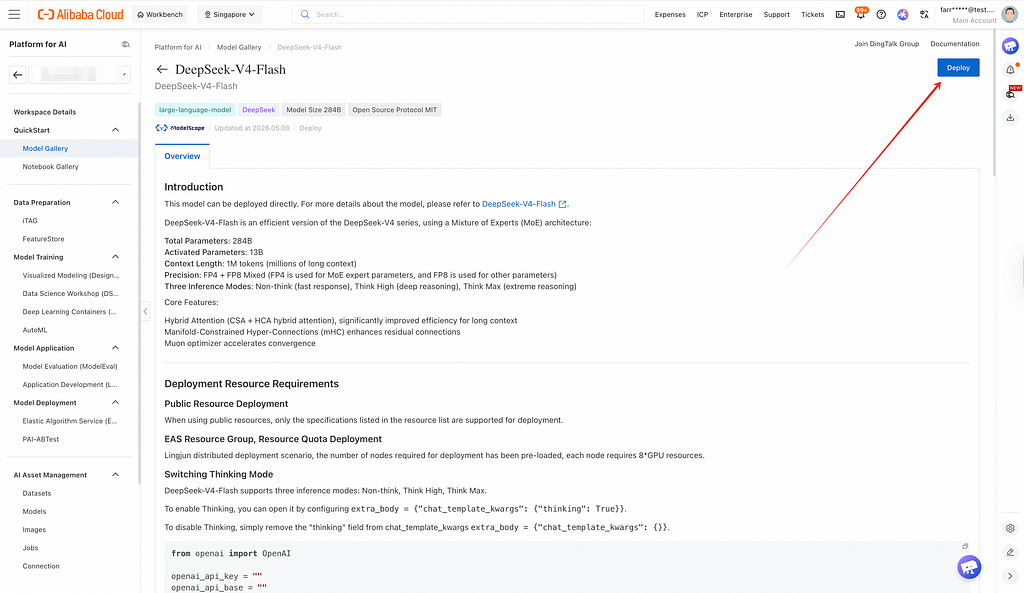Go back using sidebar workspace arrow

[18, 74]
